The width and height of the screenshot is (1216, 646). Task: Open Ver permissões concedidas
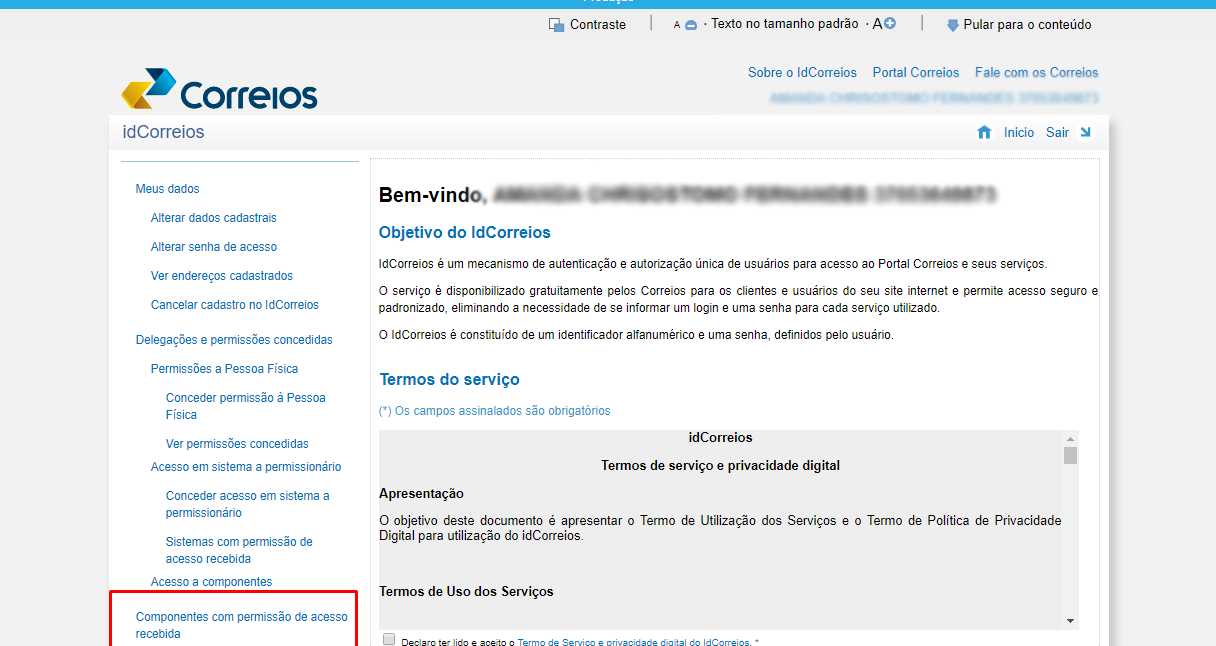click(237, 443)
